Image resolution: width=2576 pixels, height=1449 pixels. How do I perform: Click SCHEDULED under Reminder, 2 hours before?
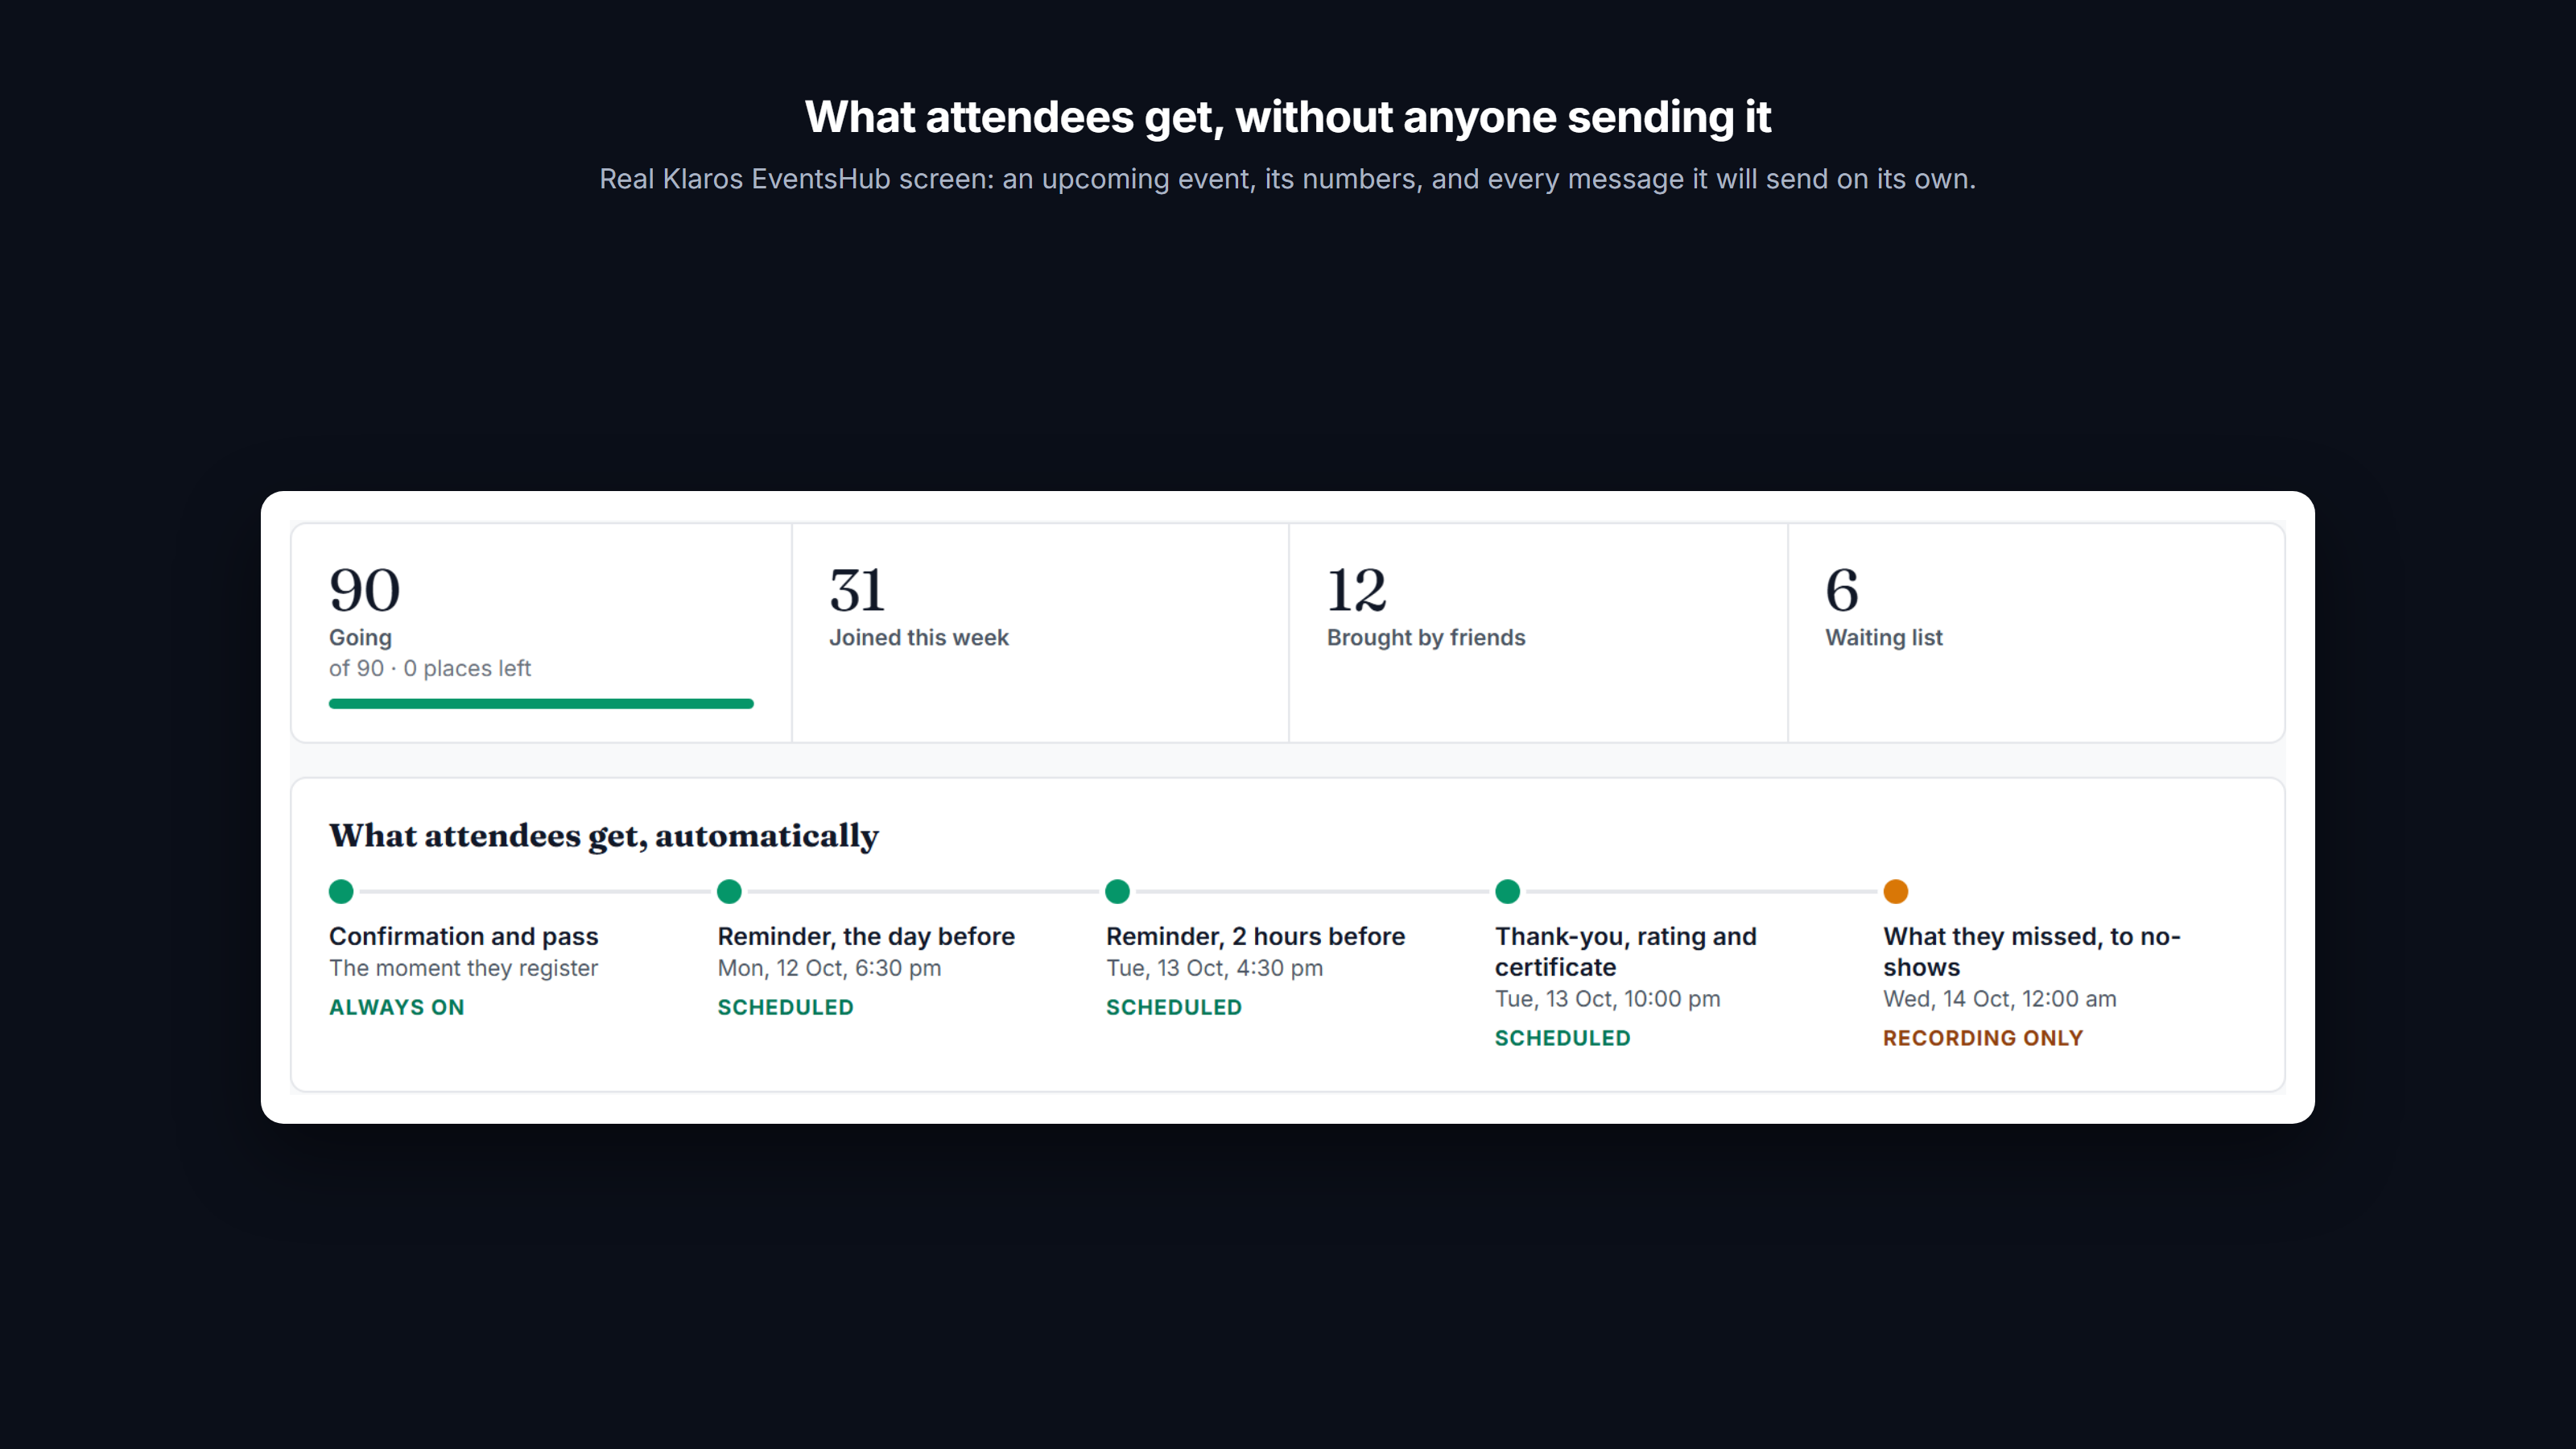[1174, 1008]
